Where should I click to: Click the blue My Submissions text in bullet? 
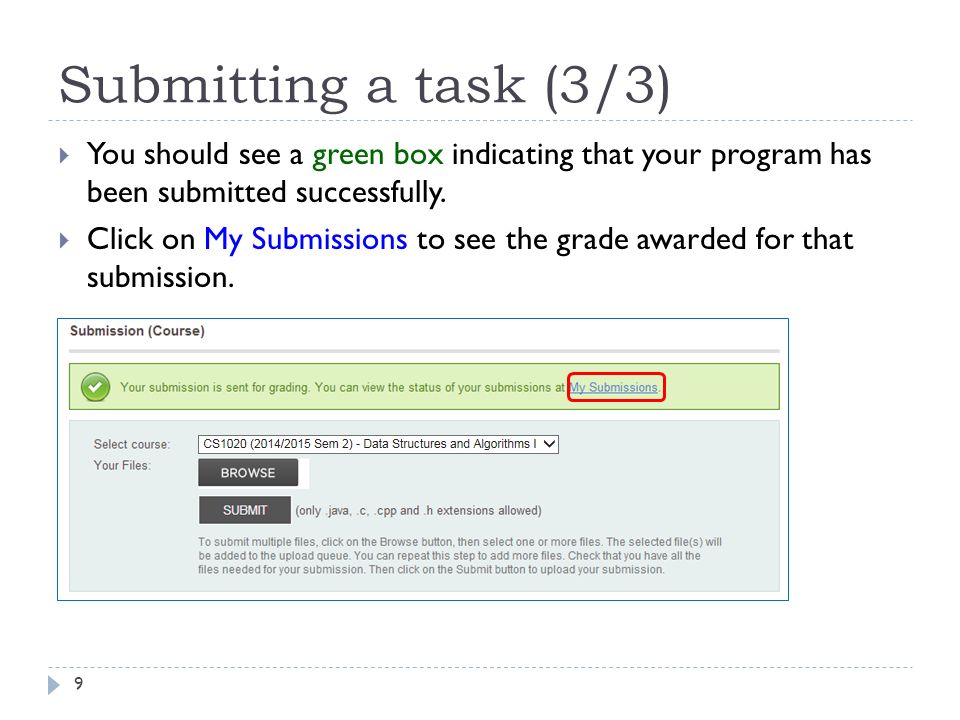click(306, 240)
